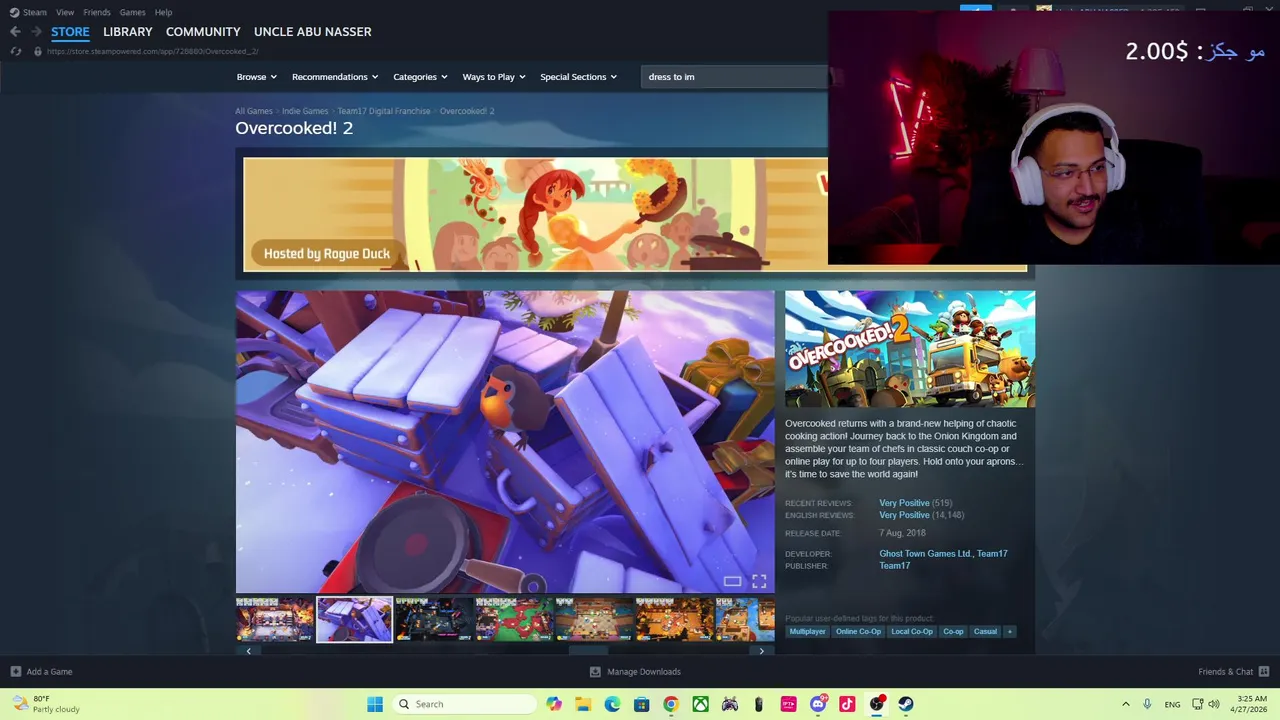Click the plus icon next to Add a Game
The width and height of the screenshot is (1280, 720).
coord(15,671)
